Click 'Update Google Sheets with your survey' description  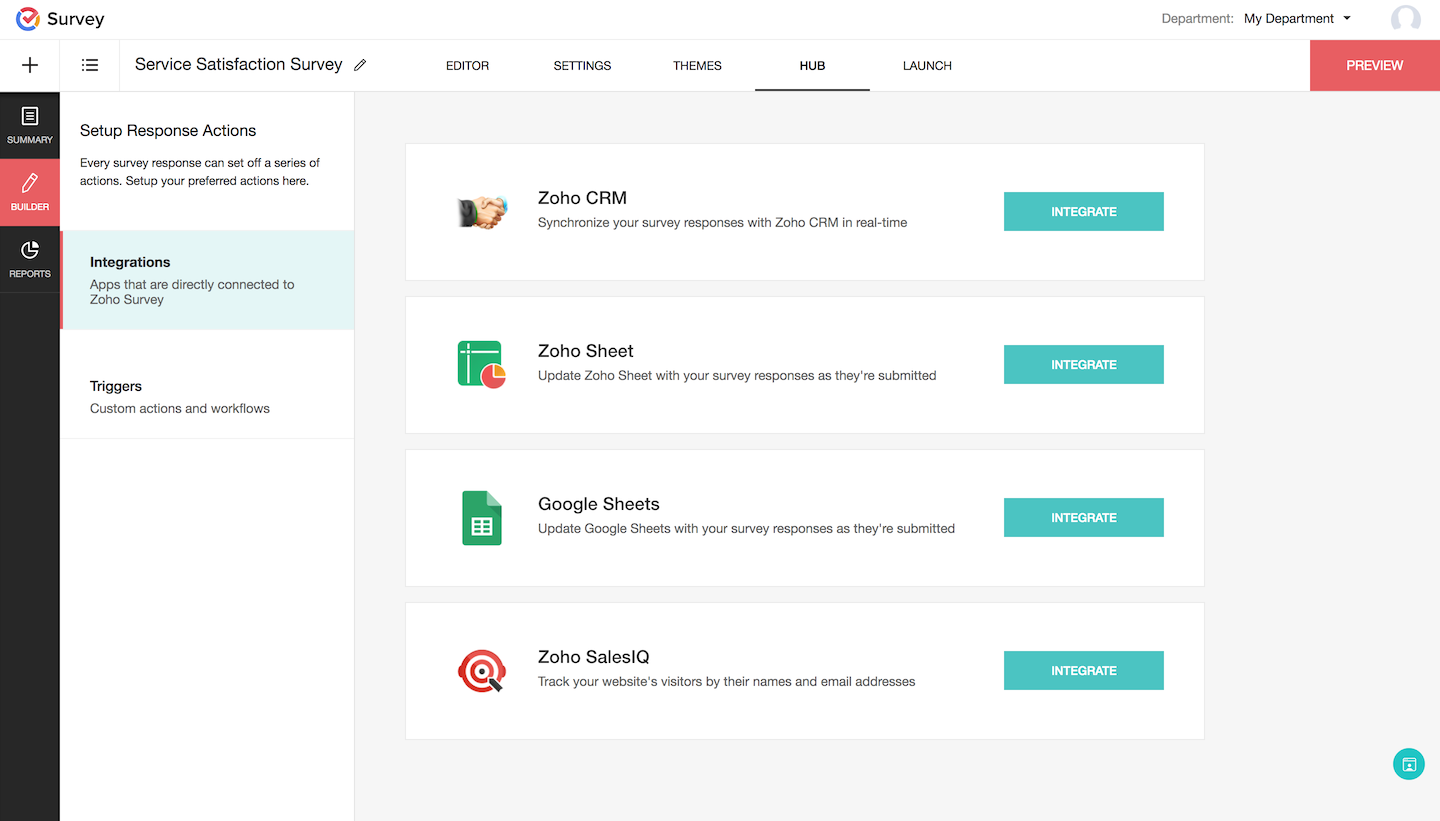746,529
